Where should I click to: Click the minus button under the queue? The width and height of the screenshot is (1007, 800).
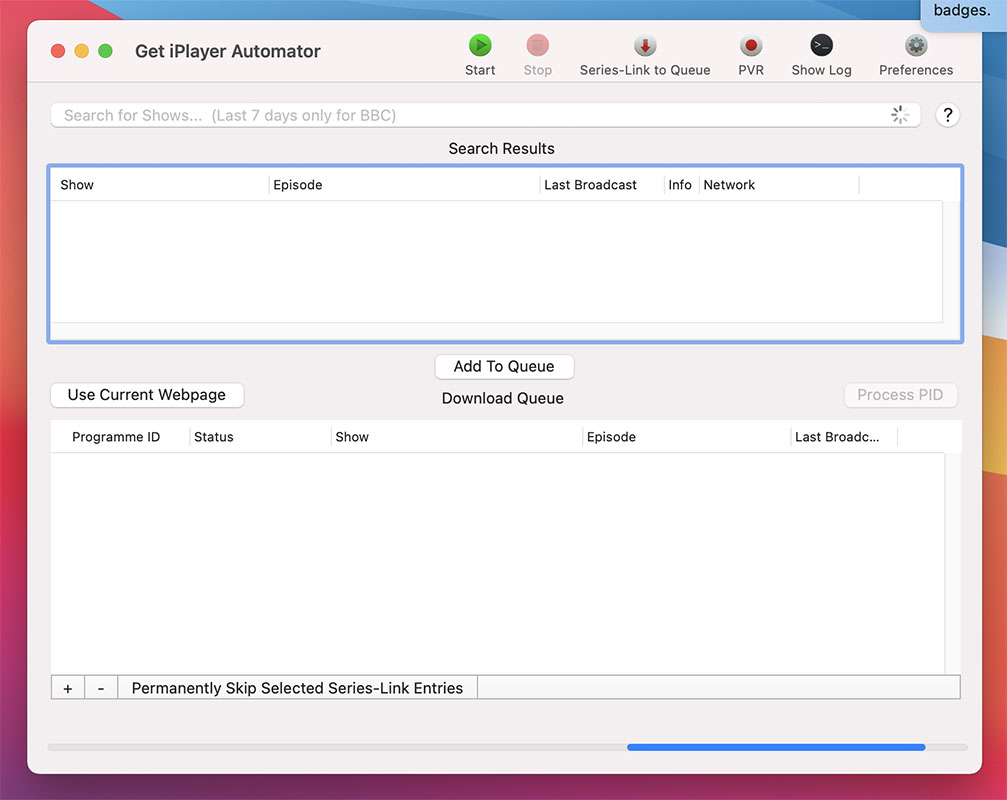tap(101, 688)
